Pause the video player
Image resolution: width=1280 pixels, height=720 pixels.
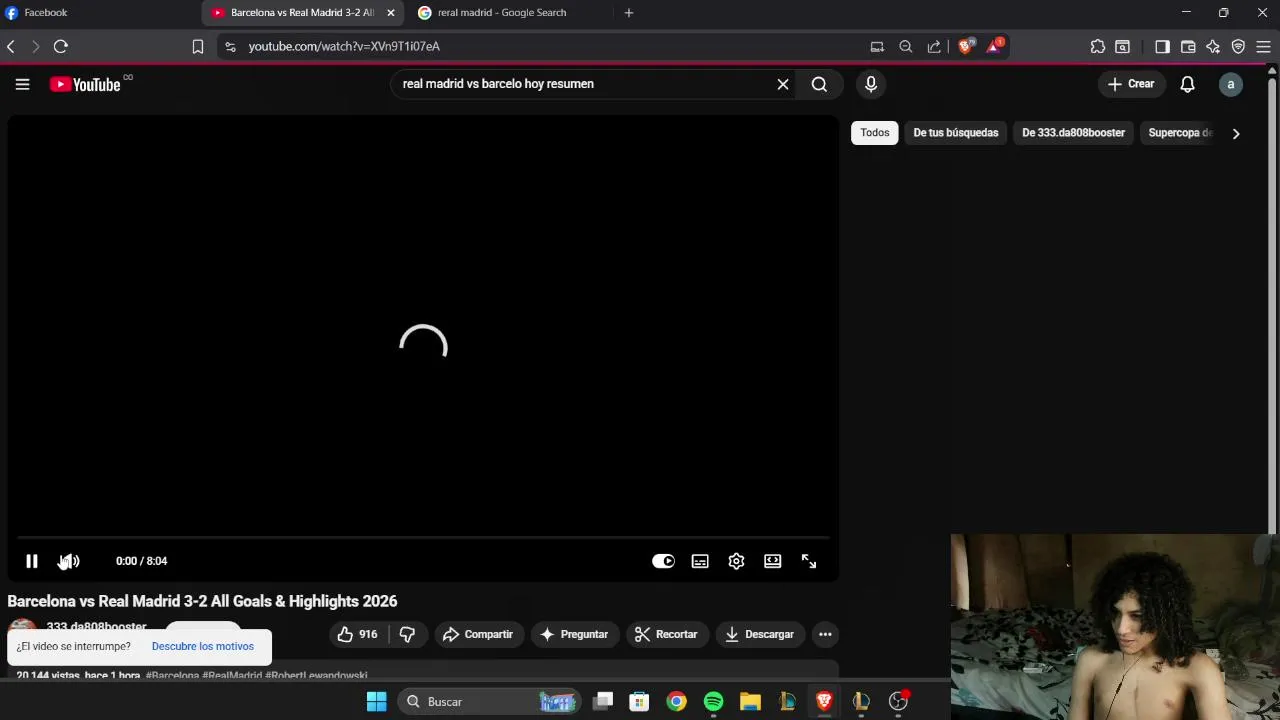click(32, 561)
